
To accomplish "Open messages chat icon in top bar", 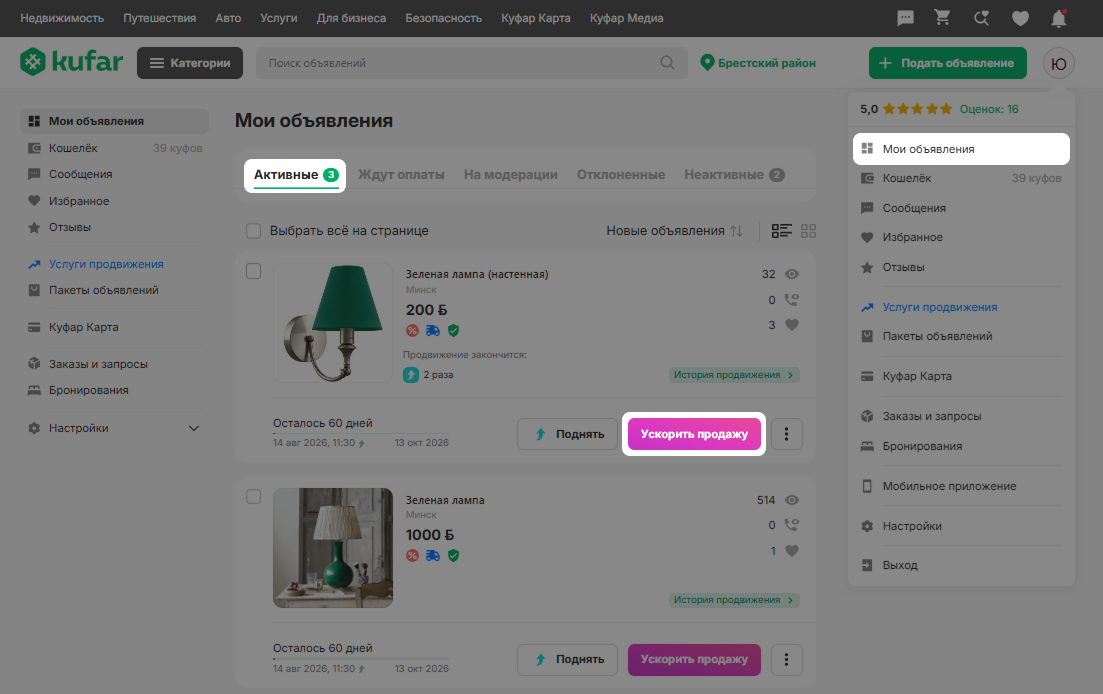I will 905,18.
